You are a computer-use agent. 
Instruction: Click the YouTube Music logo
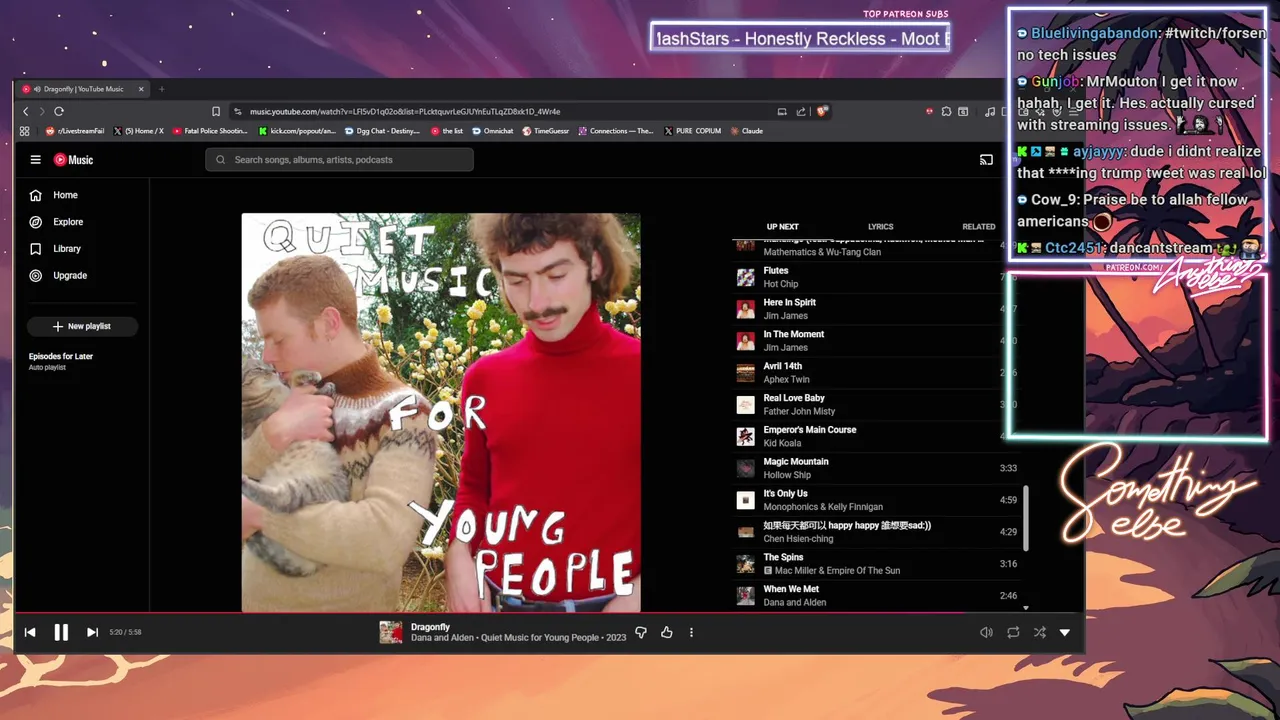[73, 160]
